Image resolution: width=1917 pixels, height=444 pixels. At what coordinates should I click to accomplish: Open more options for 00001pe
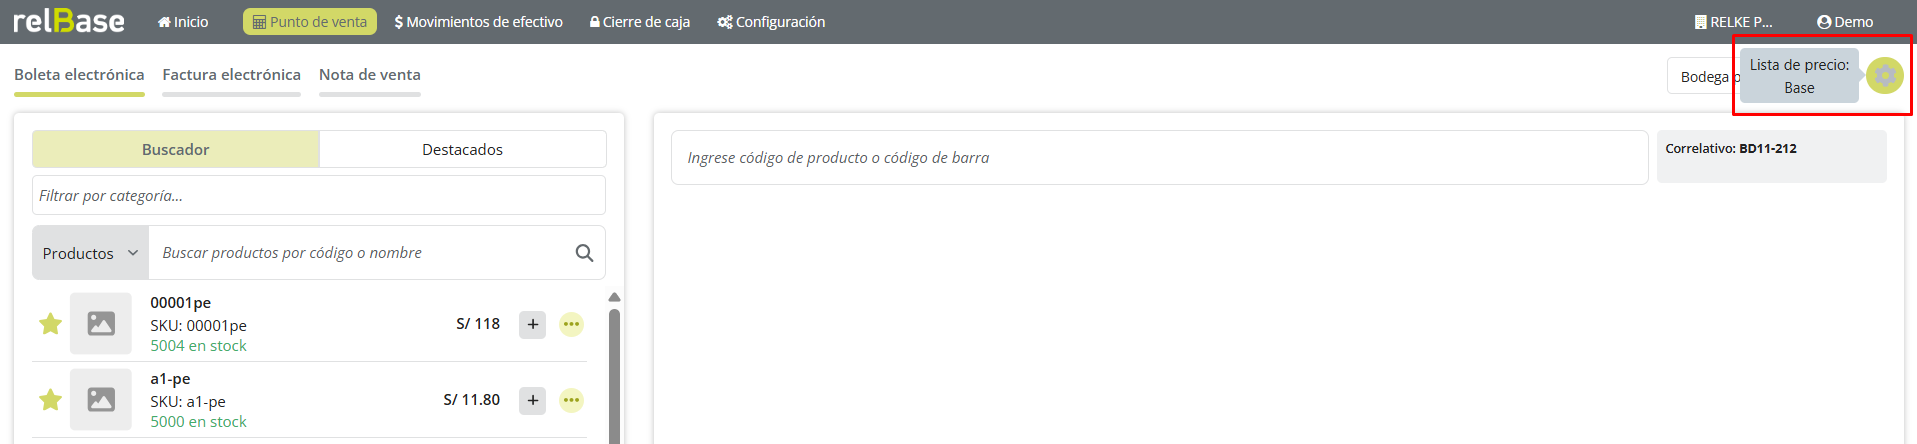571,324
